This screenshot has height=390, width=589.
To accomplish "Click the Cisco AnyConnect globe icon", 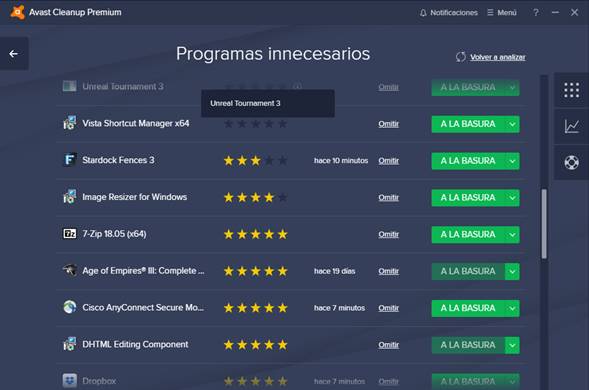I will click(69, 307).
